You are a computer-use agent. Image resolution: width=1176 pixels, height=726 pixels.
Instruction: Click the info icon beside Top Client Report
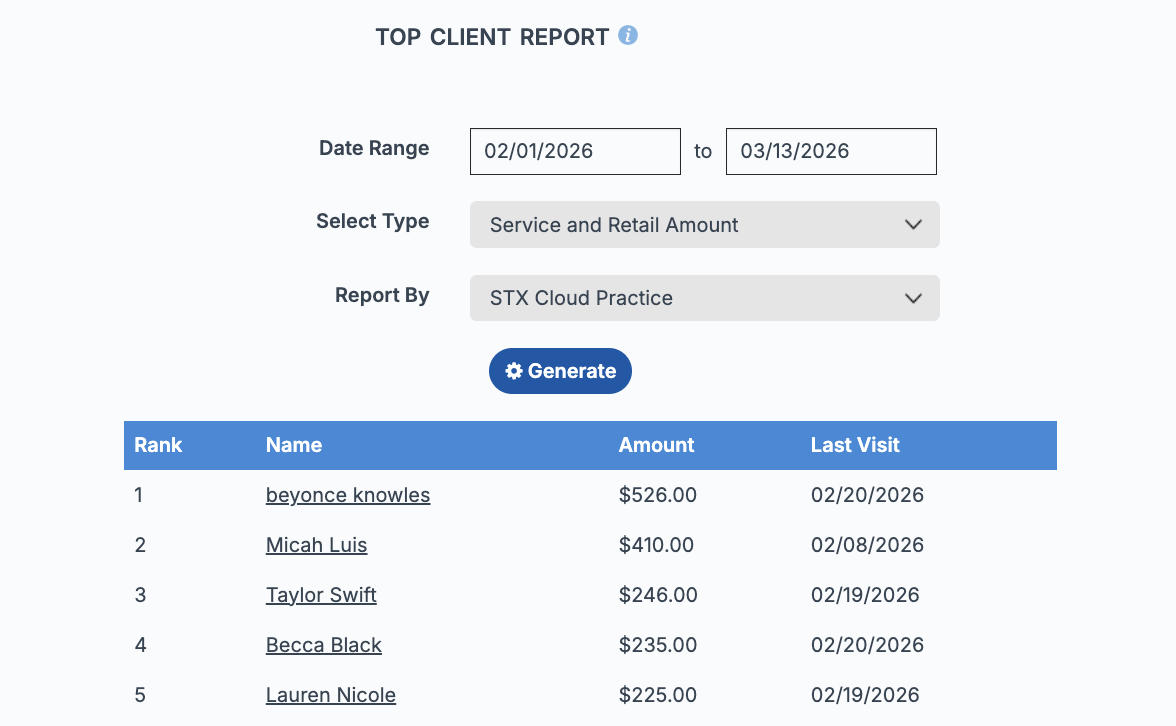click(628, 36)
